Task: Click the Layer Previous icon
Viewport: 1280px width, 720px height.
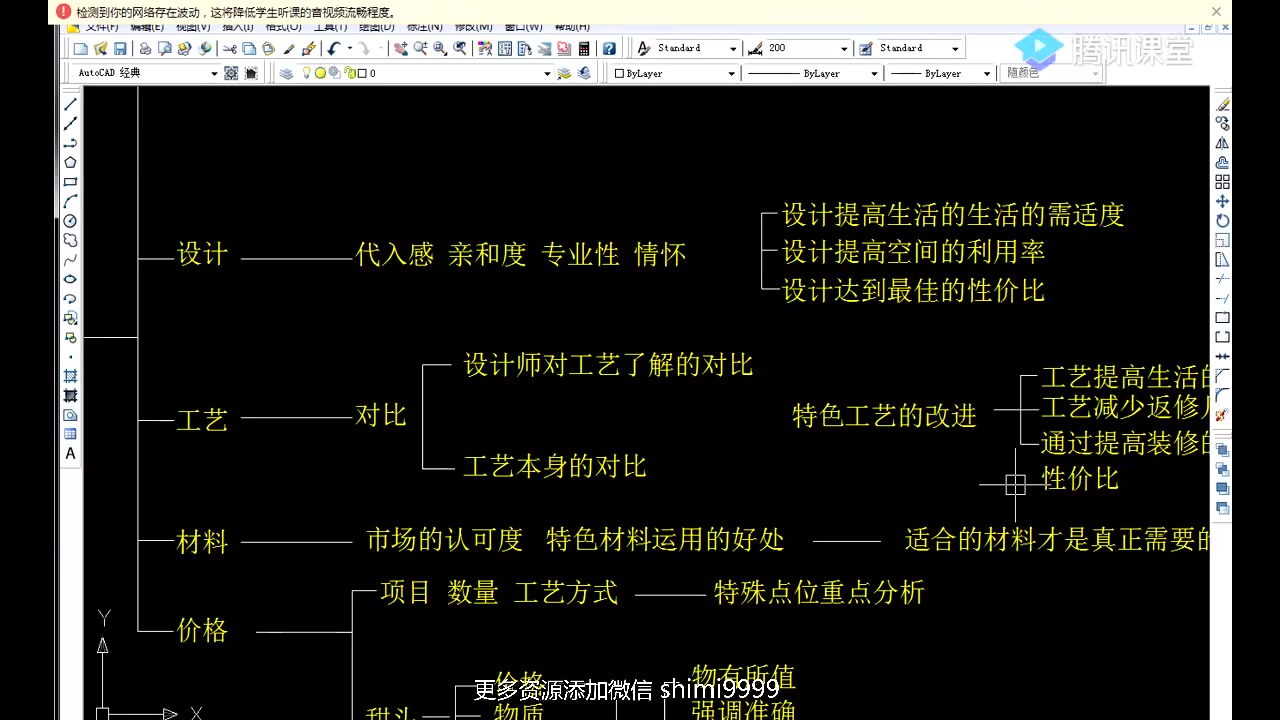Action: [x=585, y=73]
